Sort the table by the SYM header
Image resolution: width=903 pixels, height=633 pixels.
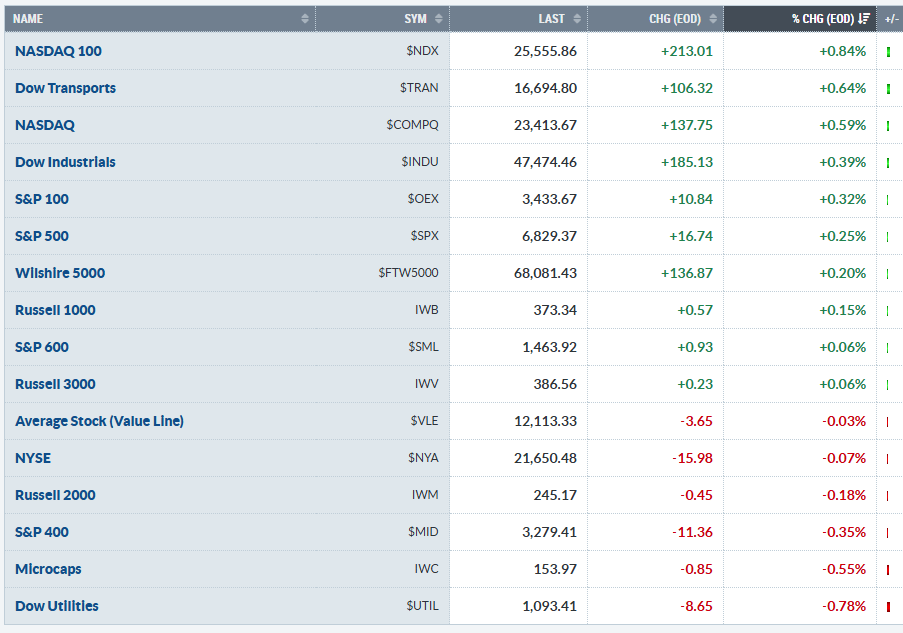click(415, 18)
